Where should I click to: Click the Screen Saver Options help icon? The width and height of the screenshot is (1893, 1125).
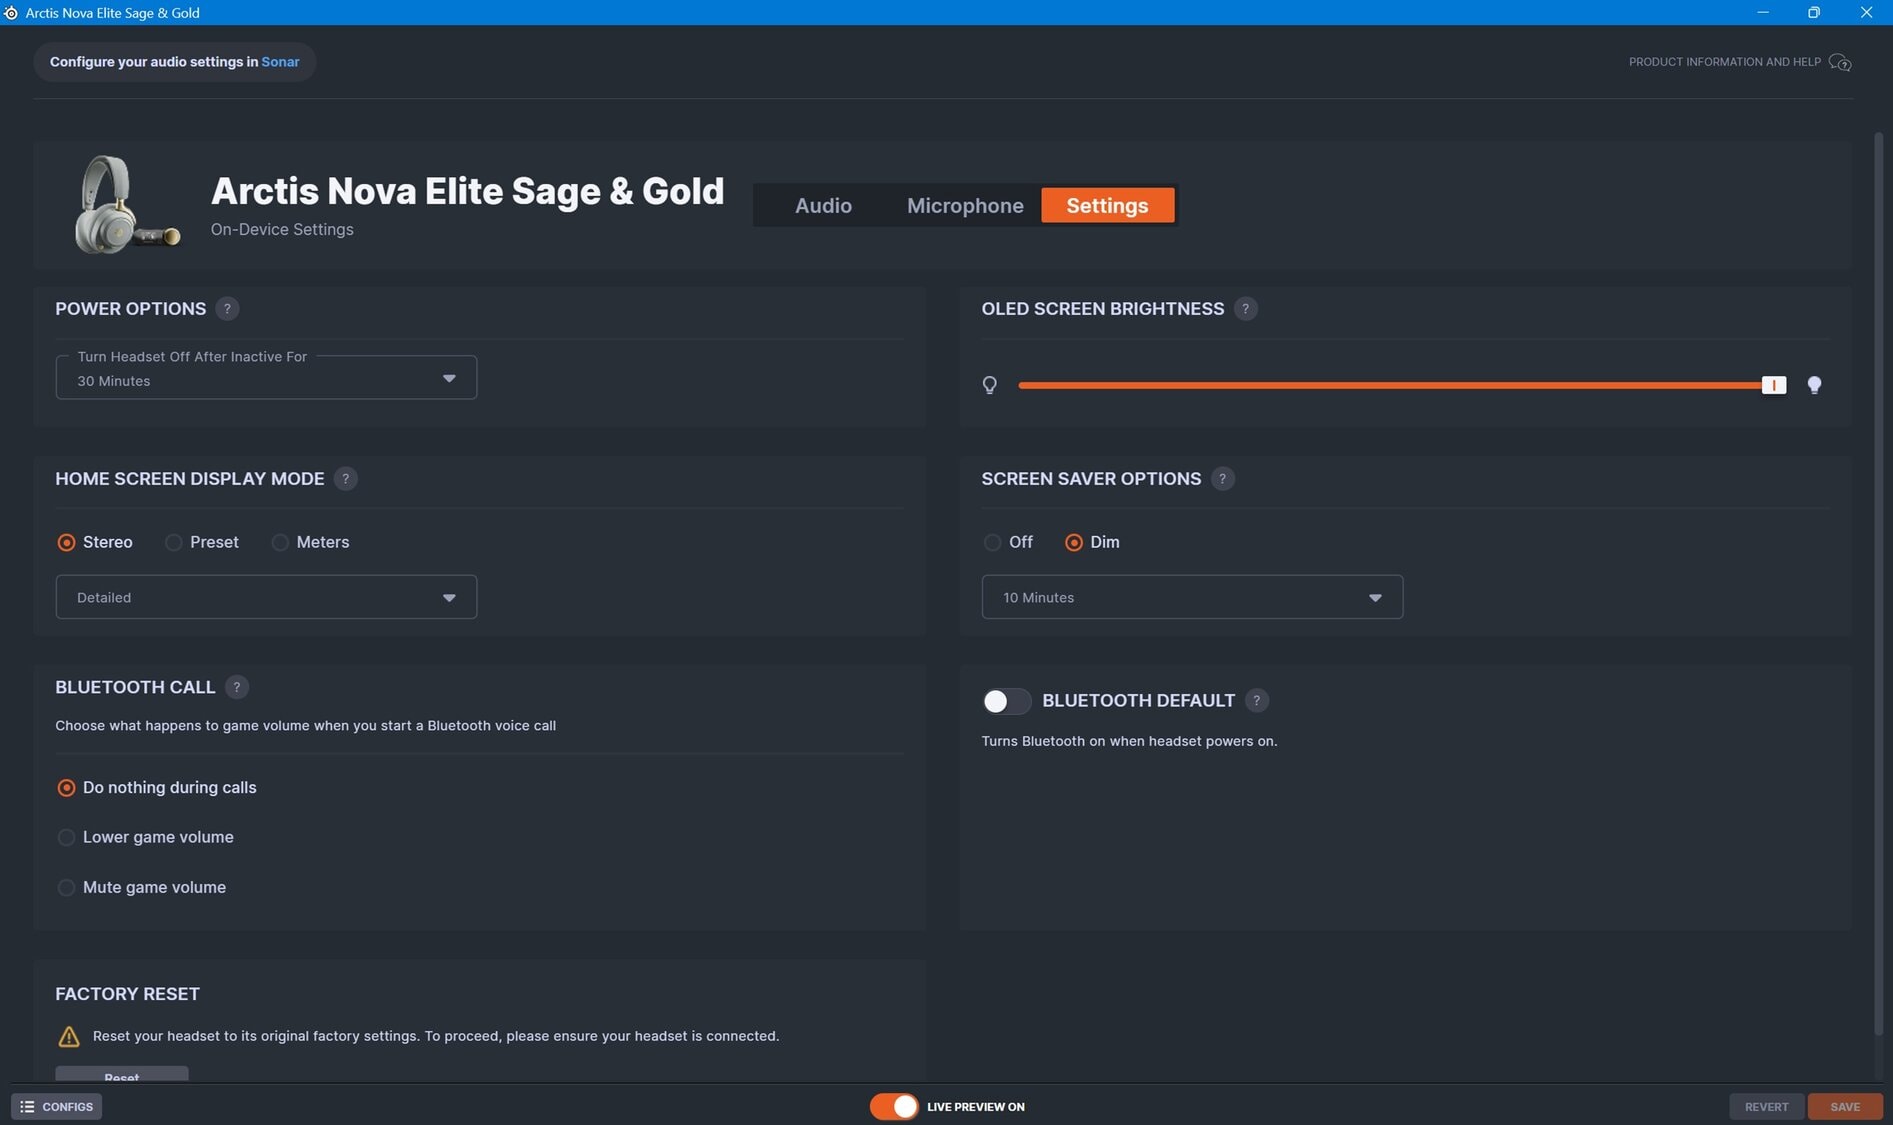coord(1222,479)
